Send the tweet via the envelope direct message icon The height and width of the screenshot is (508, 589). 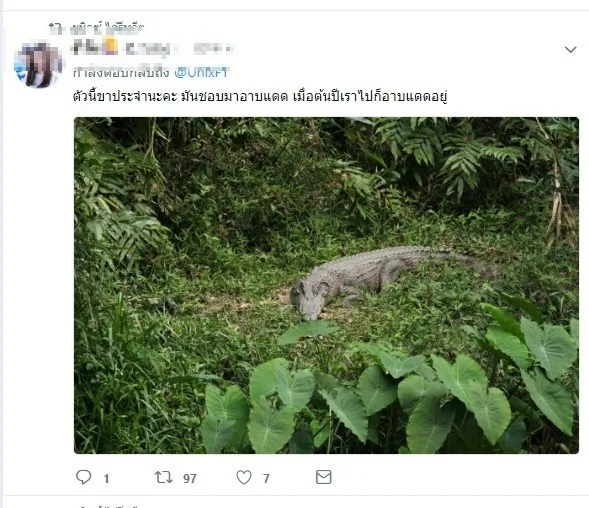pos(323,477)
